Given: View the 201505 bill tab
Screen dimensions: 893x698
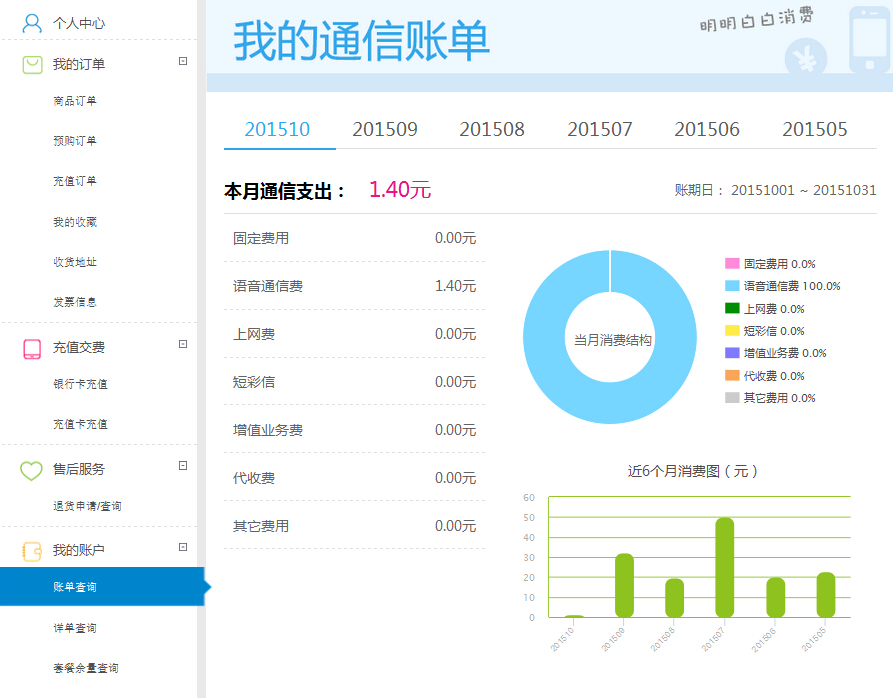Looking at the screenshot, I should [814, 129].
